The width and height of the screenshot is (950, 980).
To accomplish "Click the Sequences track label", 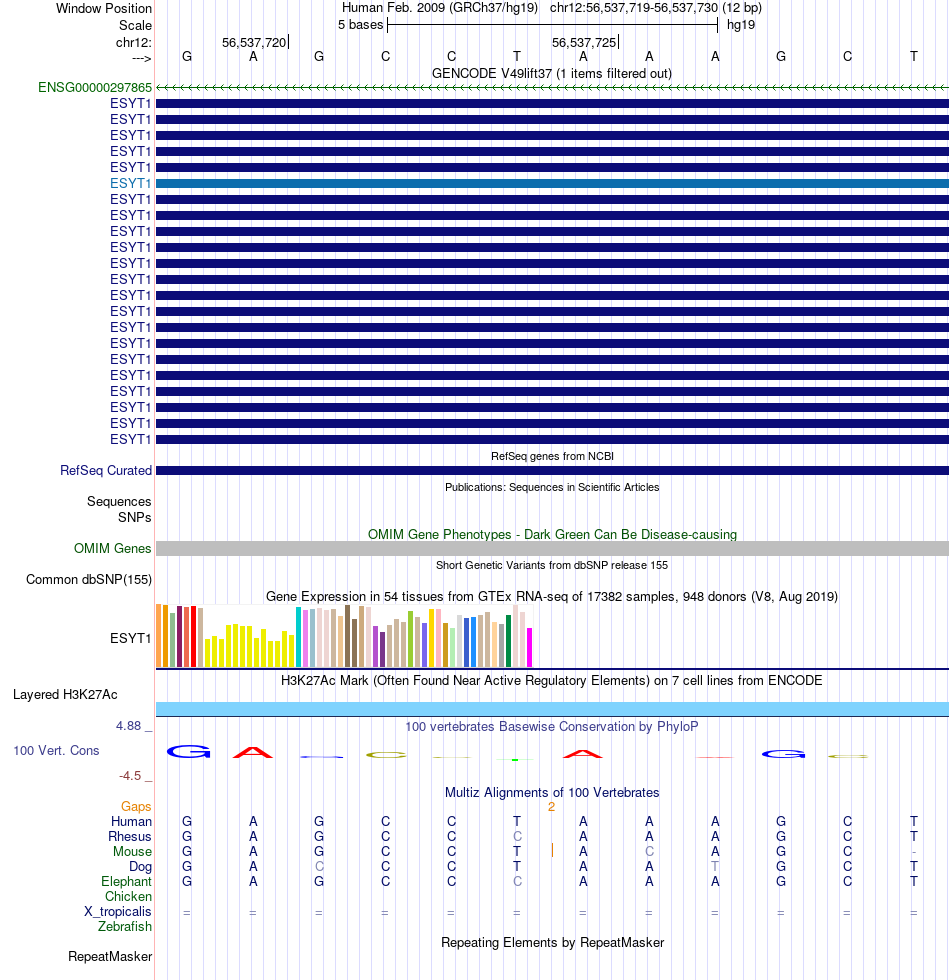I will click(119, 501).
